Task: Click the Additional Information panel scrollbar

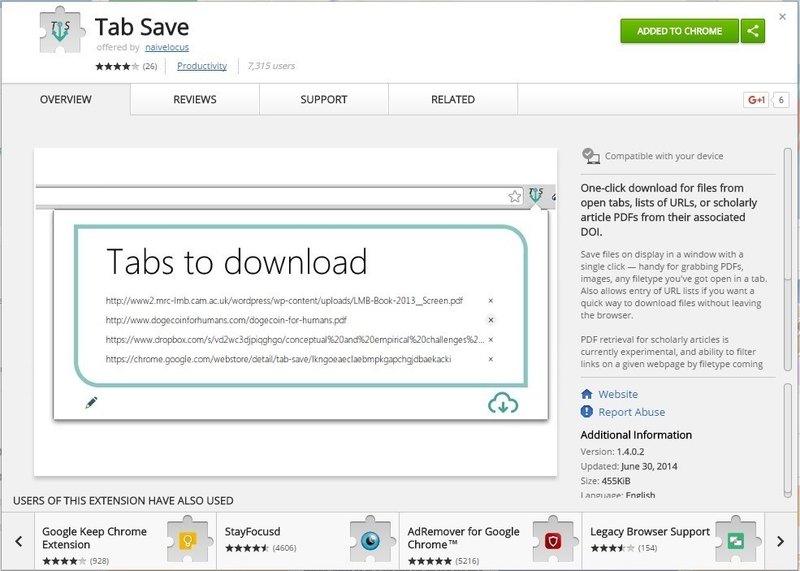Action: coord(788,439)
